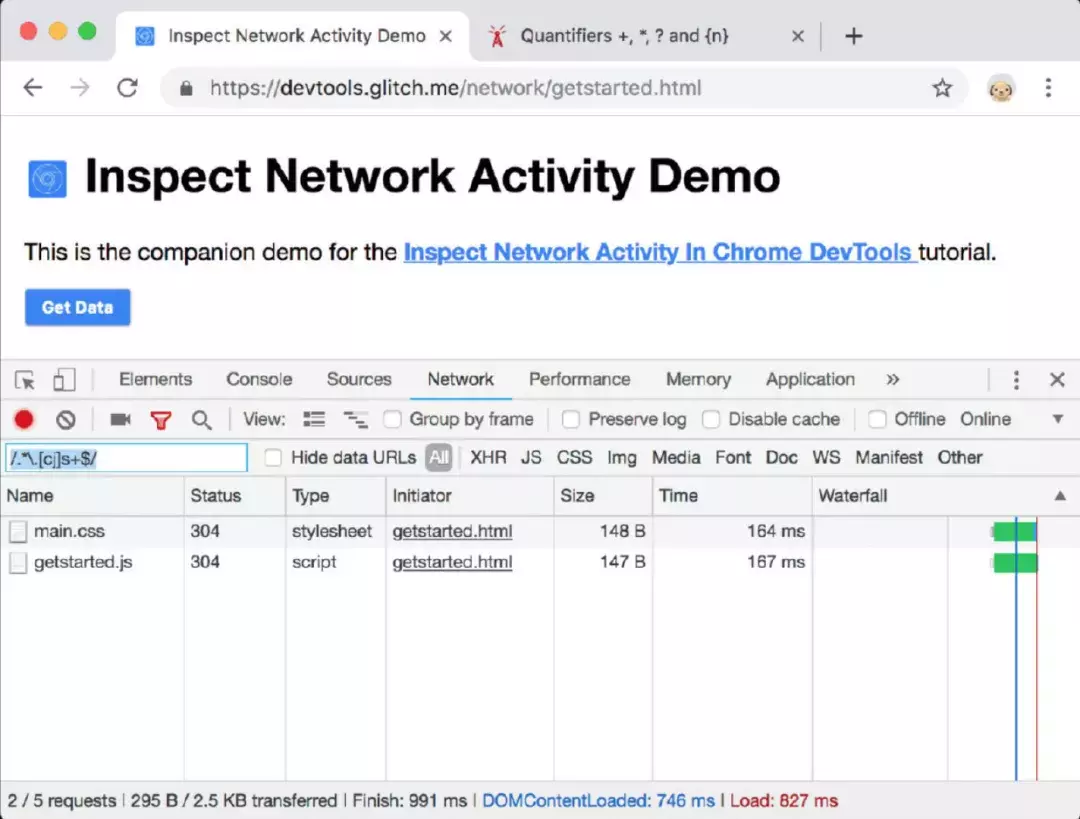The width and height of the screenshot is (1080, 819).
Task: Toggle the red filter funnel icon
Action: [x=160, y=420]
